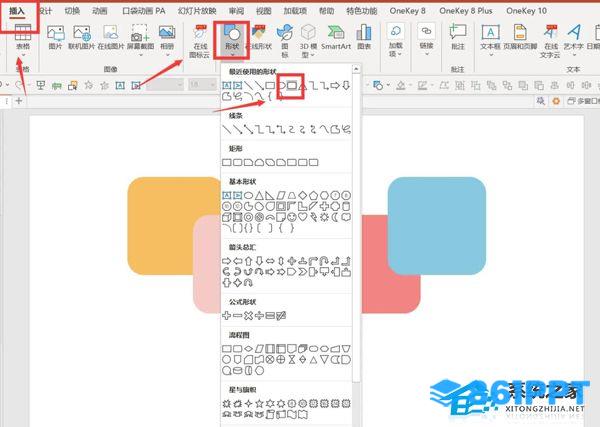Select the division sign in 公式形状
This screenshot has height=427, width=600.
pos(259,316)
